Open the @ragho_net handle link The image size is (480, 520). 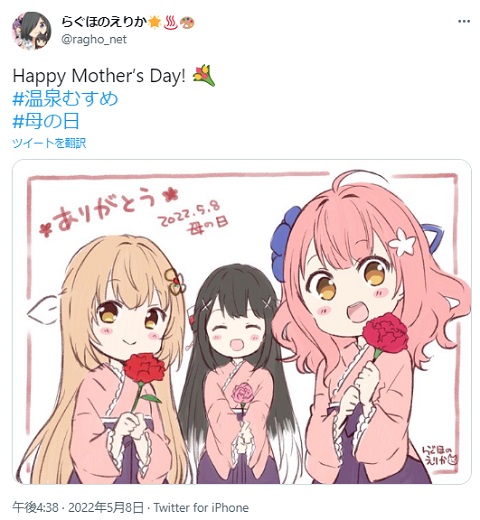(x=94, y=39)
